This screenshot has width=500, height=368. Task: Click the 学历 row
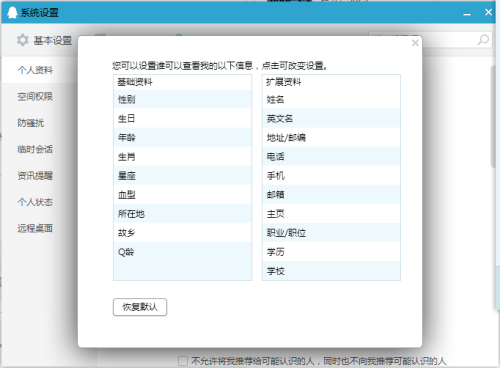(331, 252)
